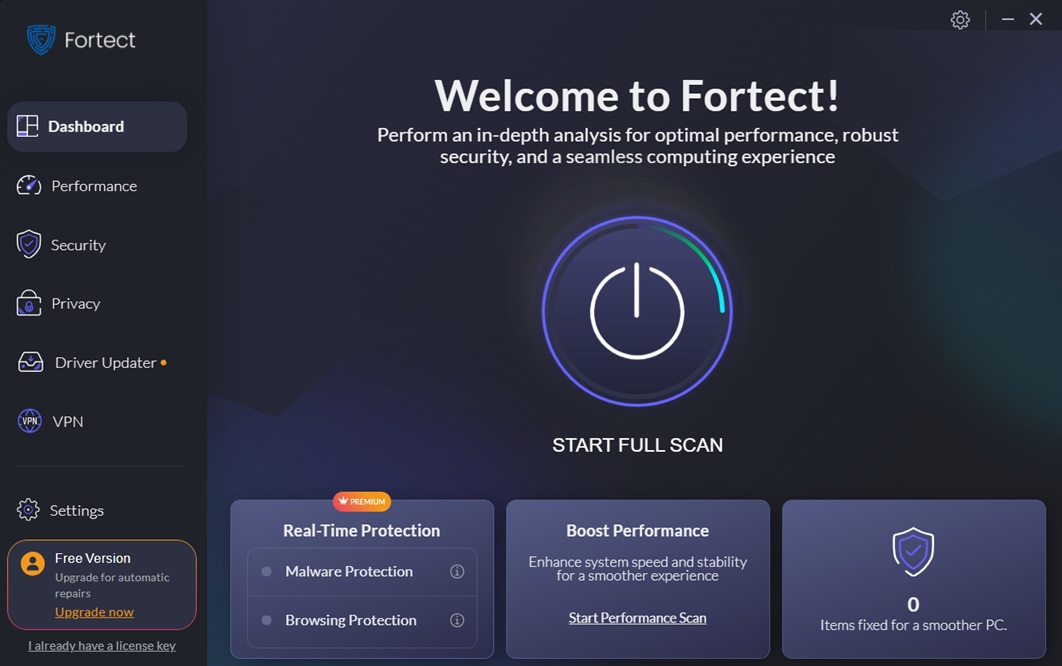Open the Dashboard menu item

(97, 127)
